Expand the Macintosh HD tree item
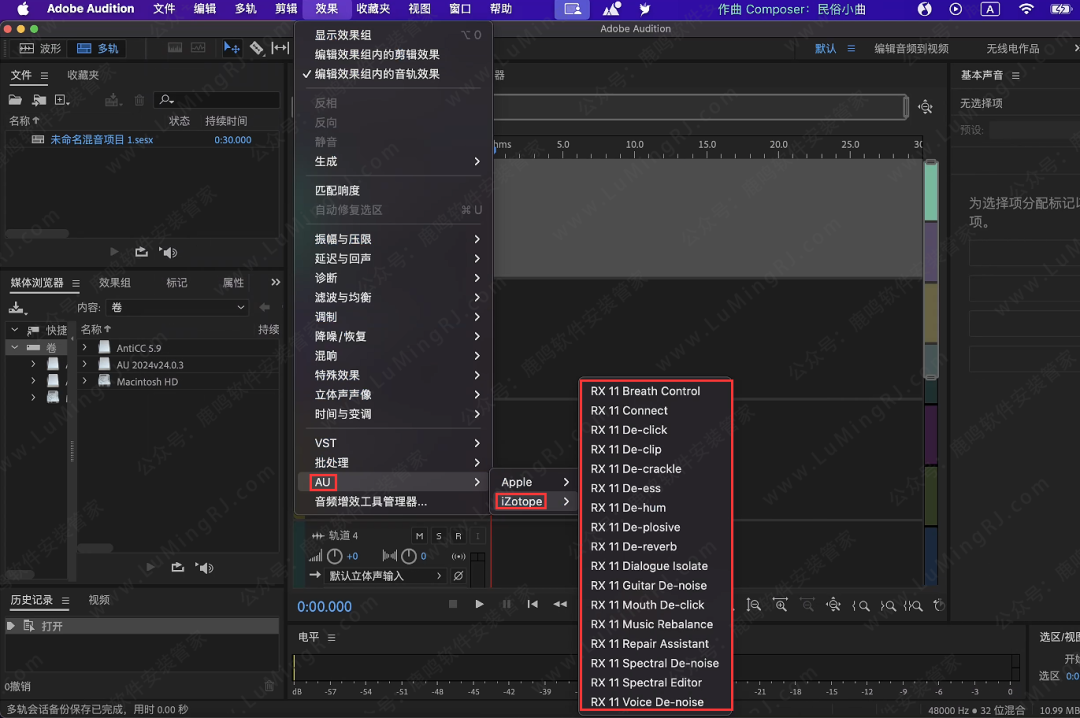The image size is (1080, 718). point(86,382)
